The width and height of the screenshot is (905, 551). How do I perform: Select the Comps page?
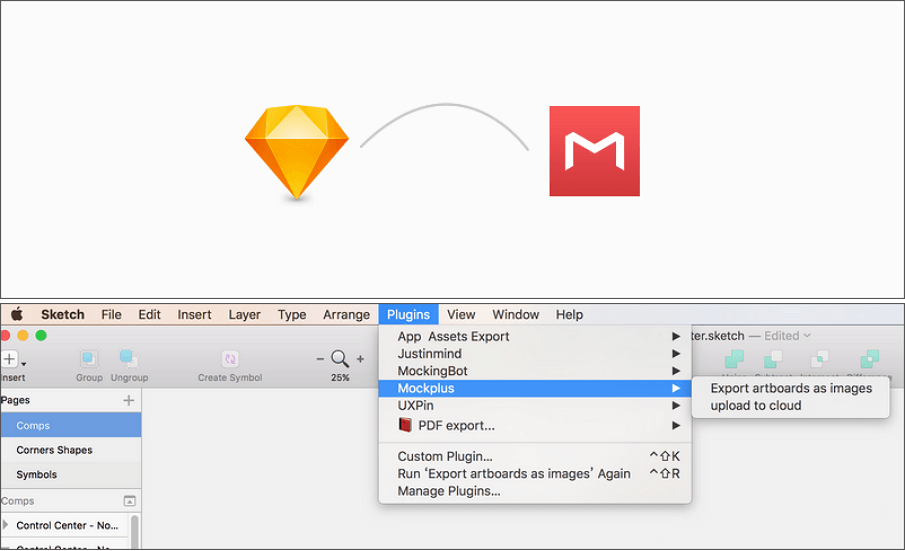point(70,425)
